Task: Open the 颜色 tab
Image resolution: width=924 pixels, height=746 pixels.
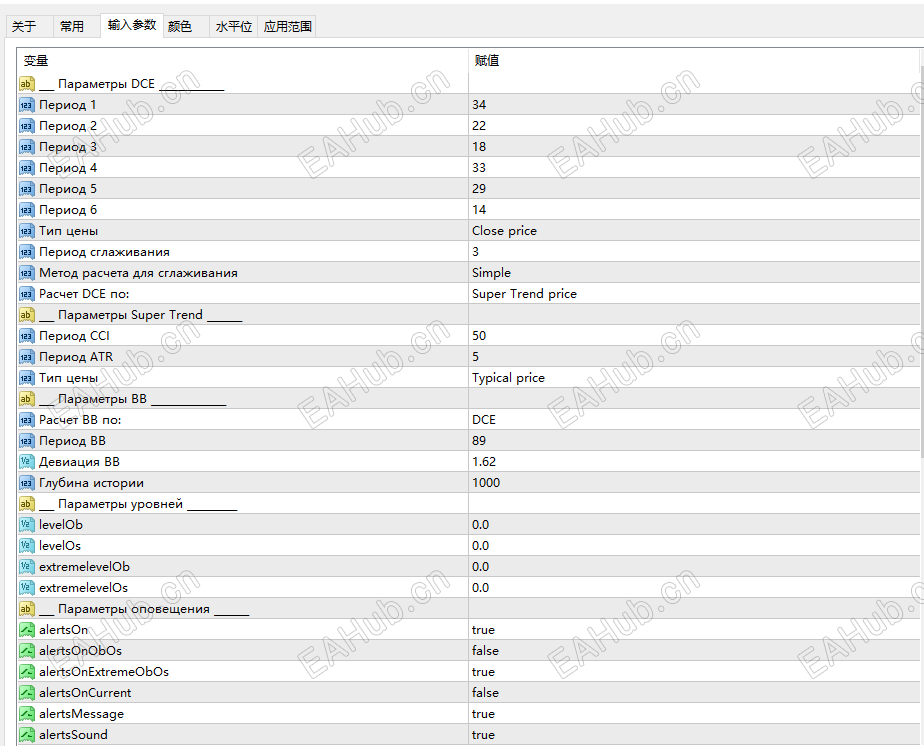Action: 180,27
